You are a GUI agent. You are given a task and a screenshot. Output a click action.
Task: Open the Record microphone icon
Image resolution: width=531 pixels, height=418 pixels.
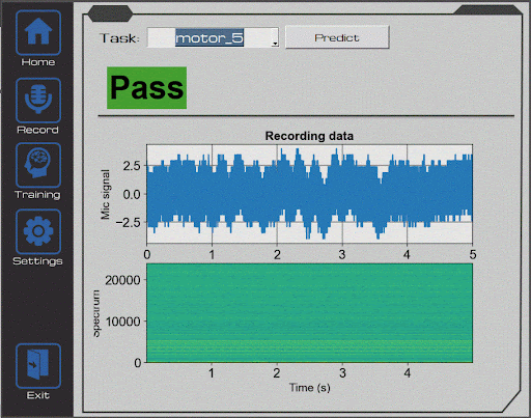tap(38, 100)
